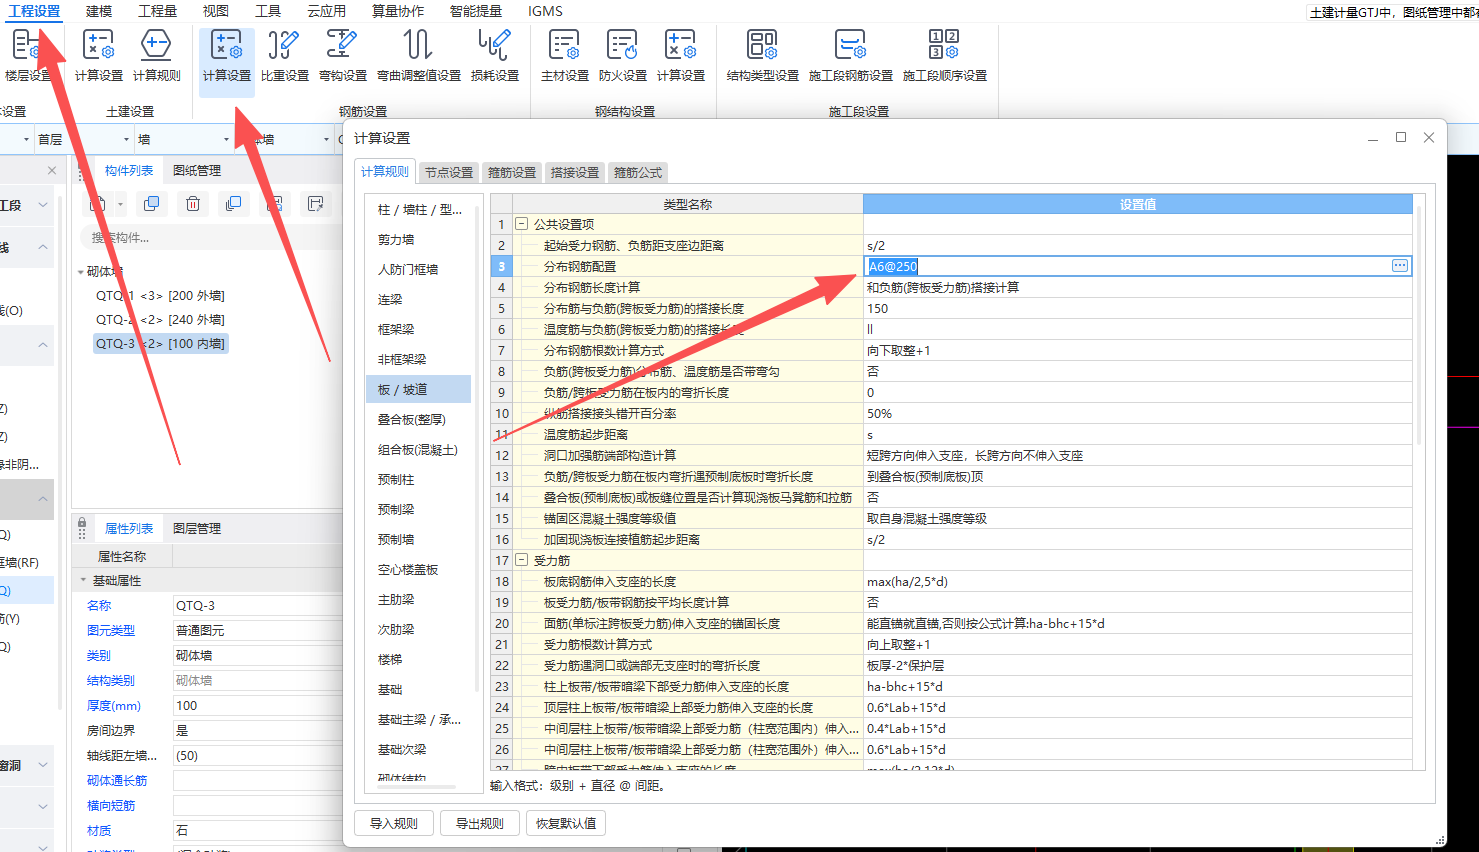Open the 施工段钢筋设置 tool

click(850, 56)
